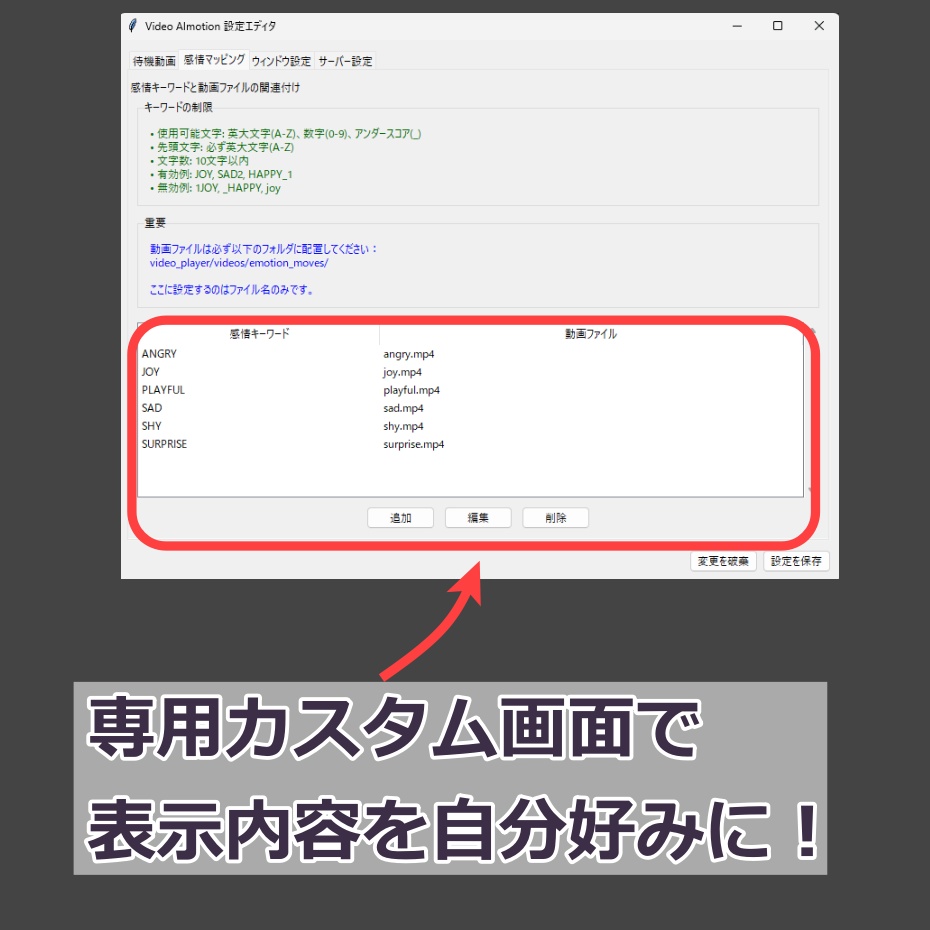The width and height of the screenshot is (930, 930).
Task: Click the 追加 button to add a mapping
Action: click(400, 517)
